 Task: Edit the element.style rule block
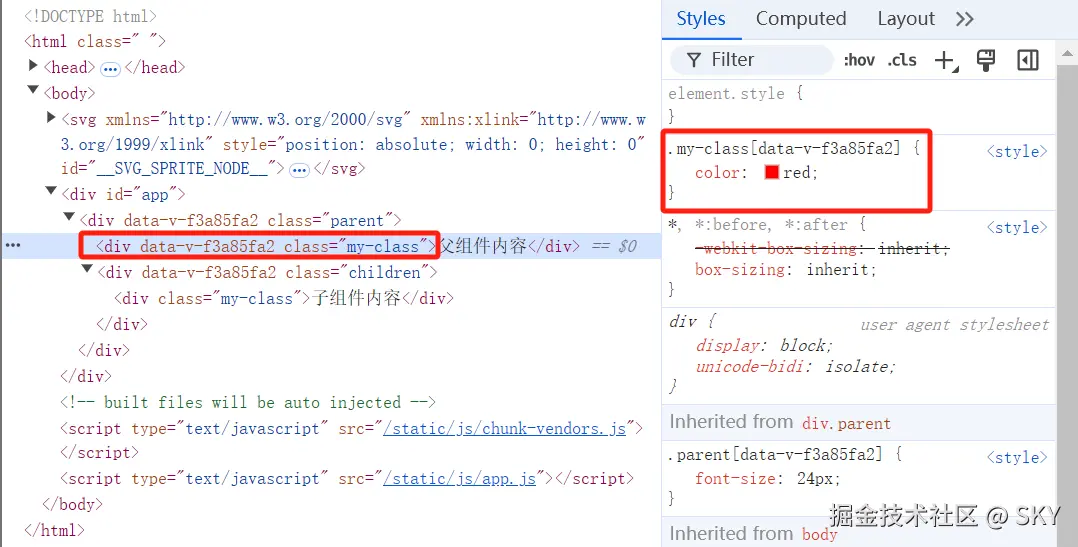click(x=736, y=104)
